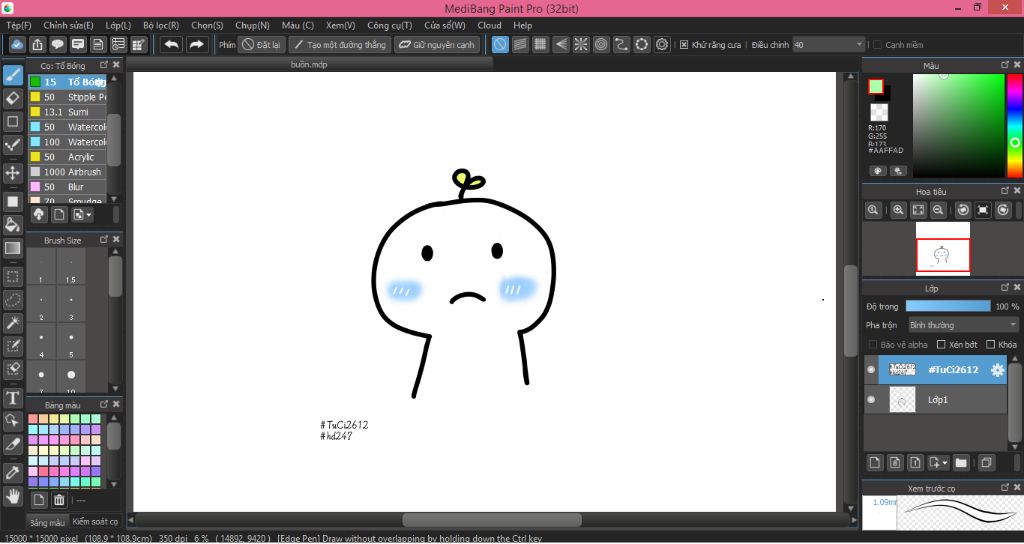This screenshot has height=544, width=1024.
Task: Click the snap settings gear icon
Action: click(662, 44)
